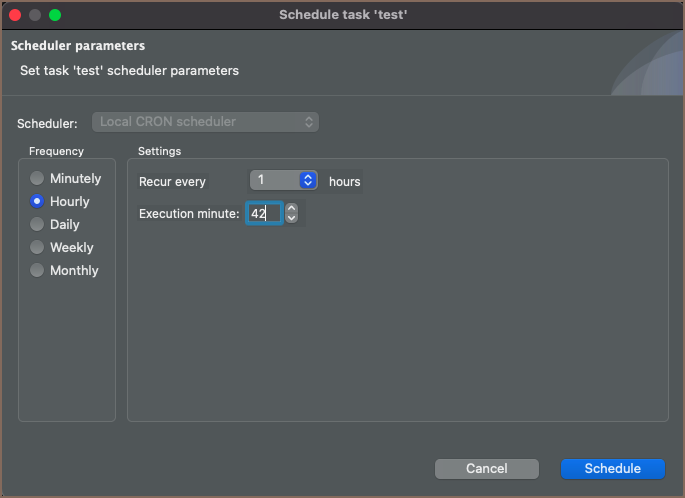The height and width of the screenshot is (498, 685).
Task: Pick the Weekly frequency radio button
Action: [38, 248]
